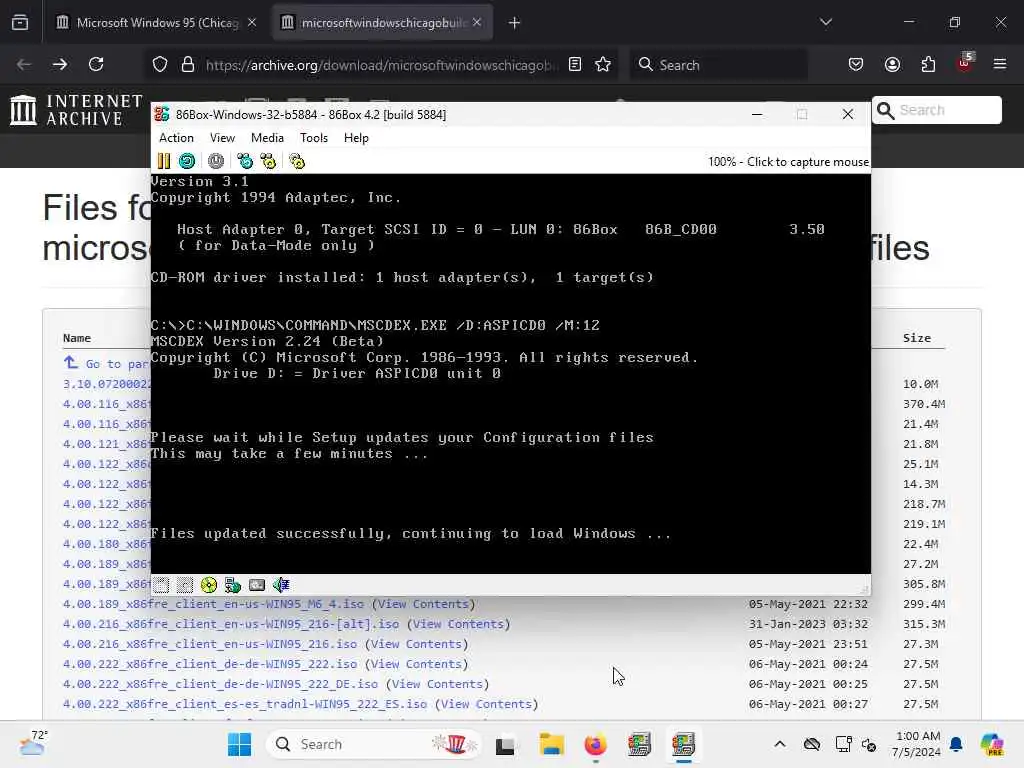Open a new Firefox tab

515,23
